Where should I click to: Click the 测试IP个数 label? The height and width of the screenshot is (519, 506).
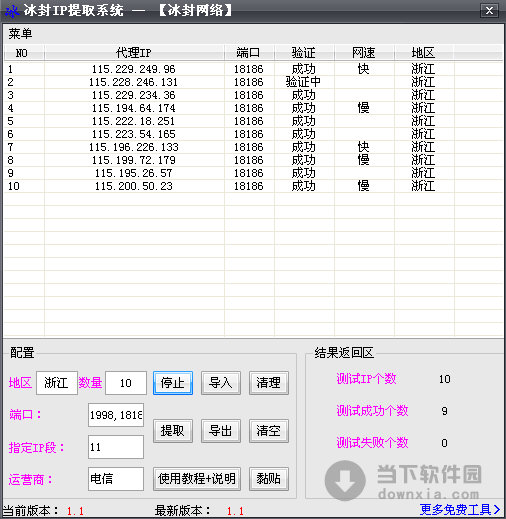[x=366, y=379]
